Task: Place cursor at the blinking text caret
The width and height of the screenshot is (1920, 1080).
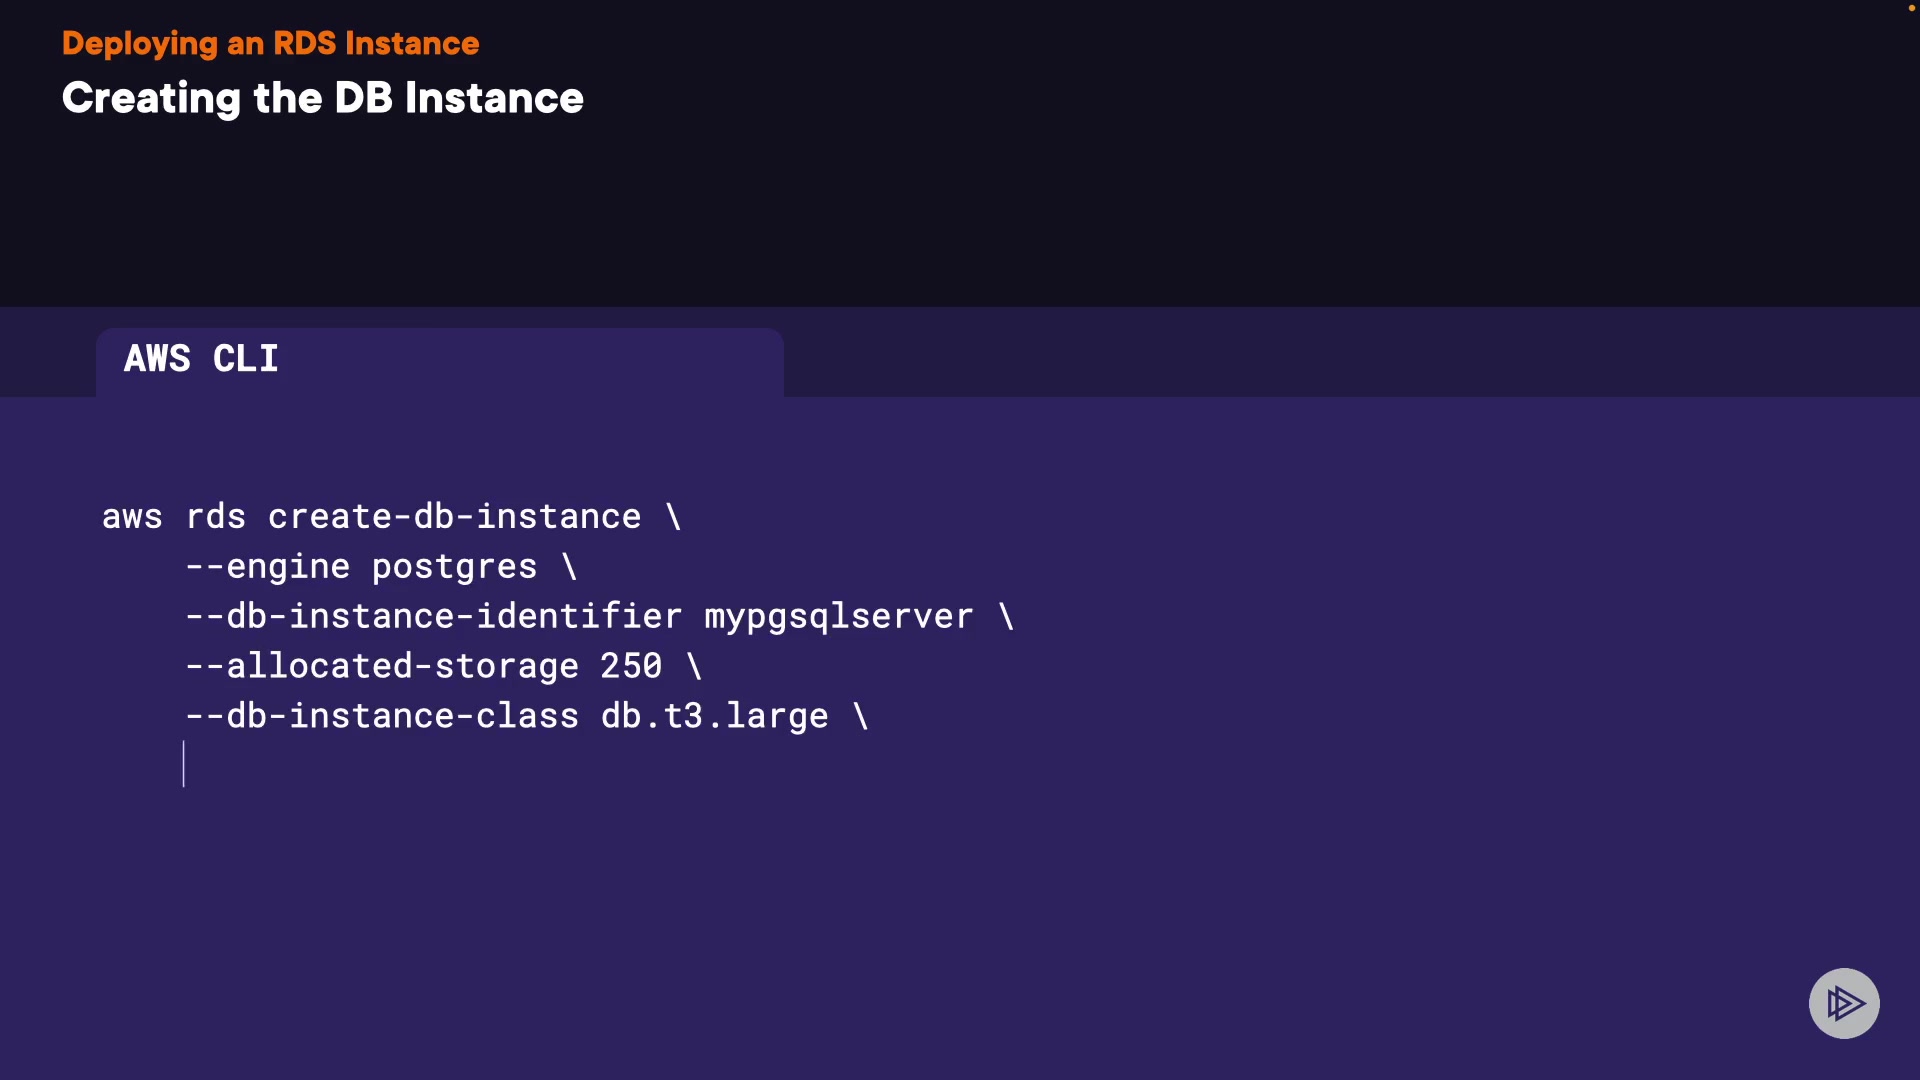Action: 184,764
